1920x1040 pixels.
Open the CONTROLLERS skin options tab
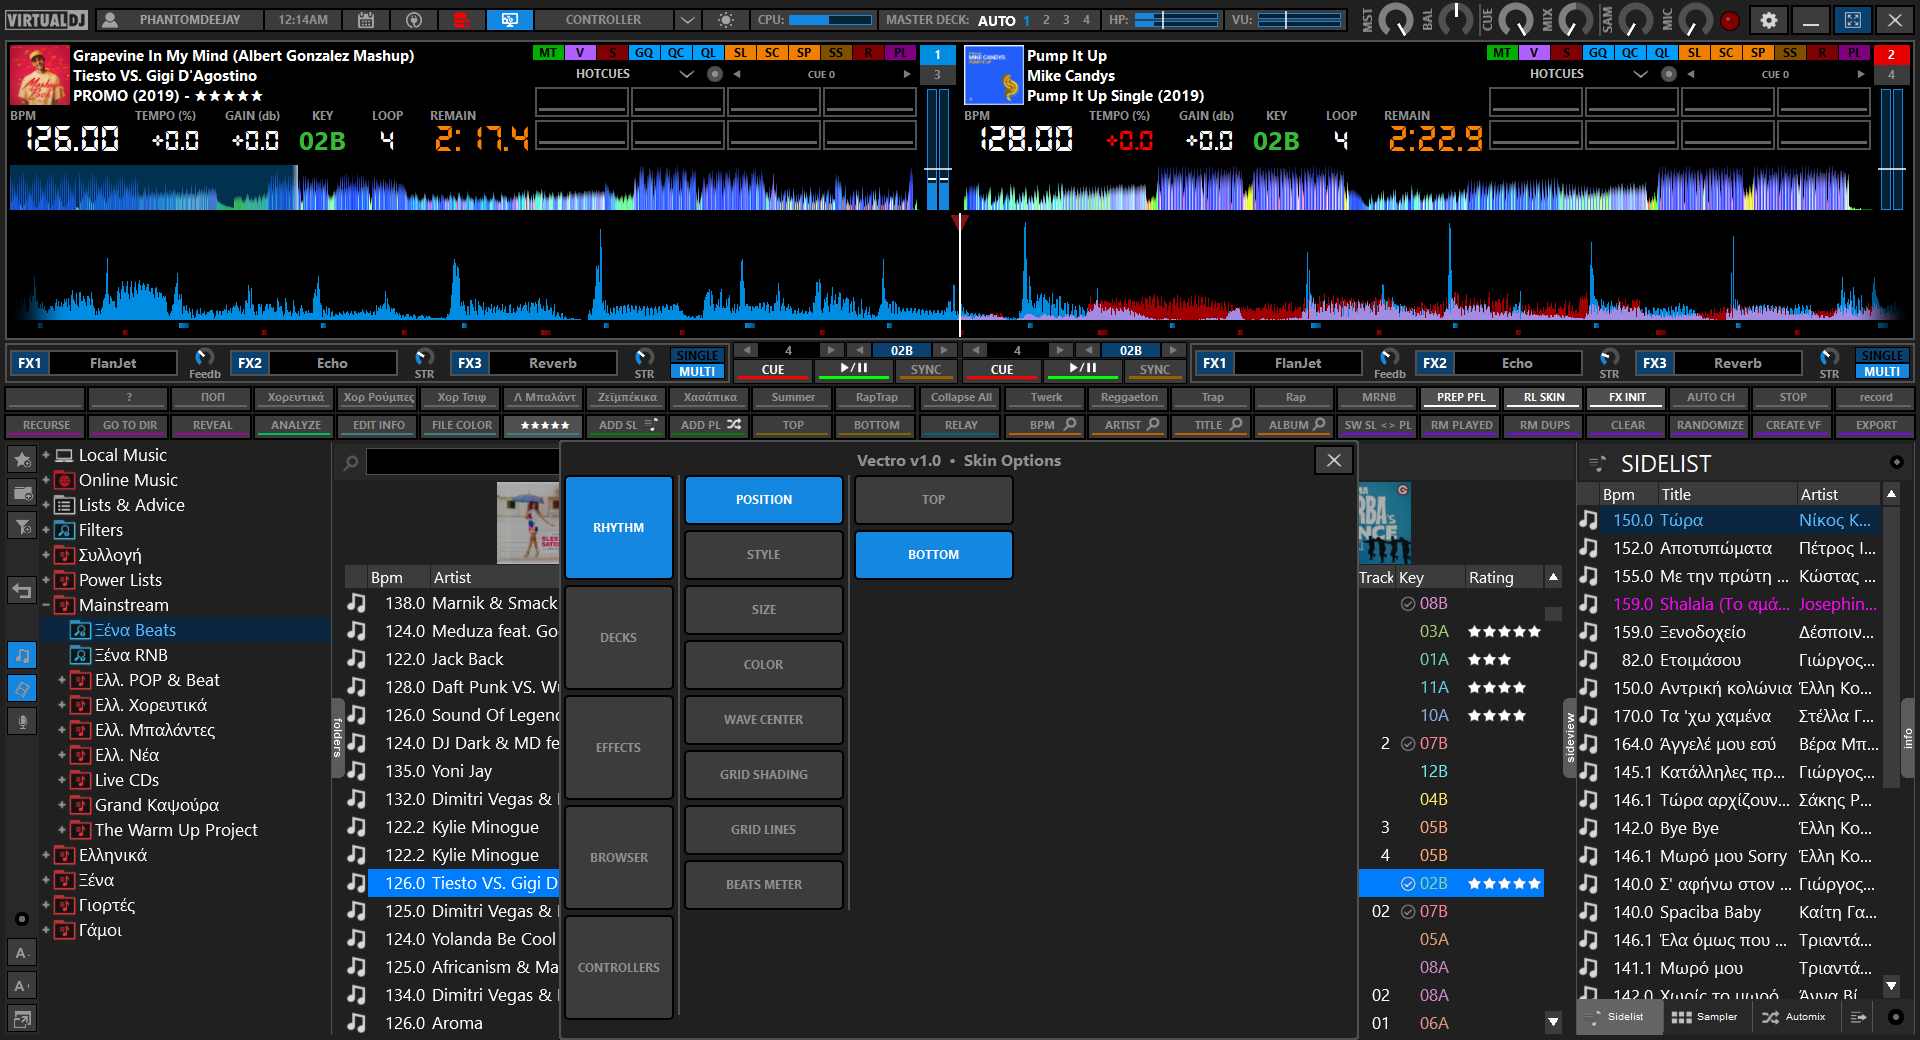tap(619, 967)
